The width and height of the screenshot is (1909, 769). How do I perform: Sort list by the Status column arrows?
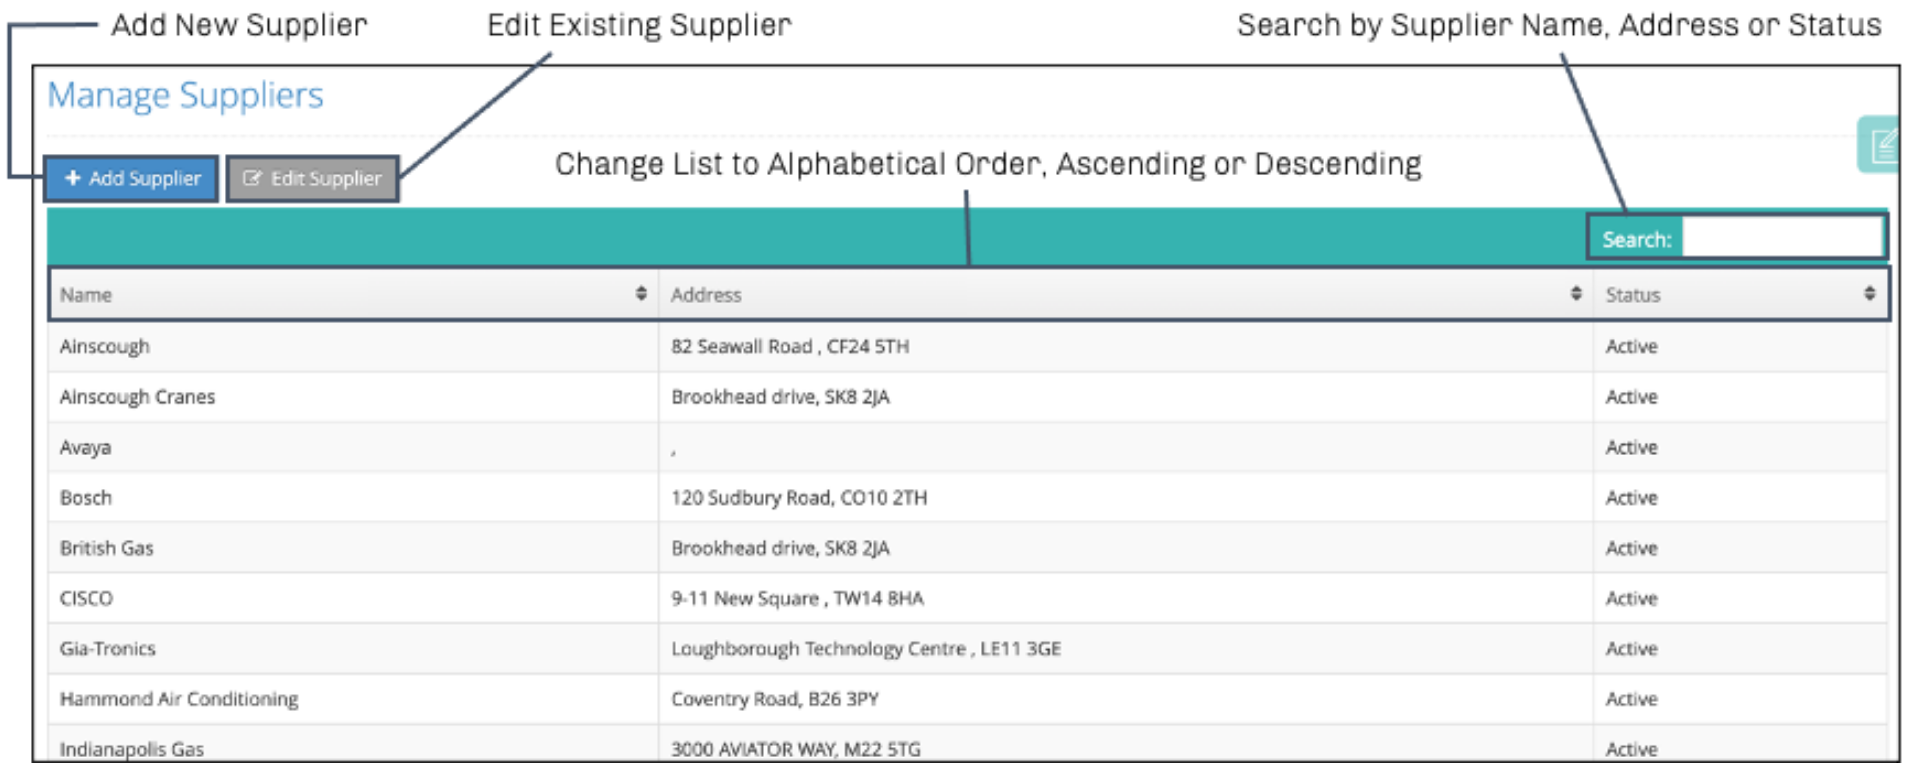point(1869,293)
